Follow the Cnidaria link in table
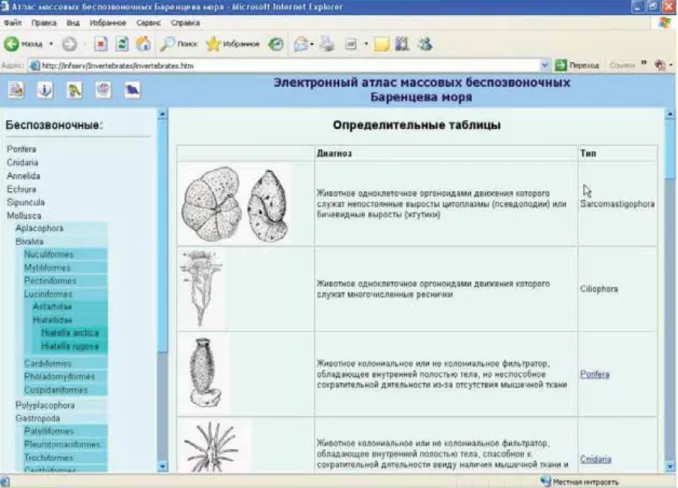 [595, 459]
